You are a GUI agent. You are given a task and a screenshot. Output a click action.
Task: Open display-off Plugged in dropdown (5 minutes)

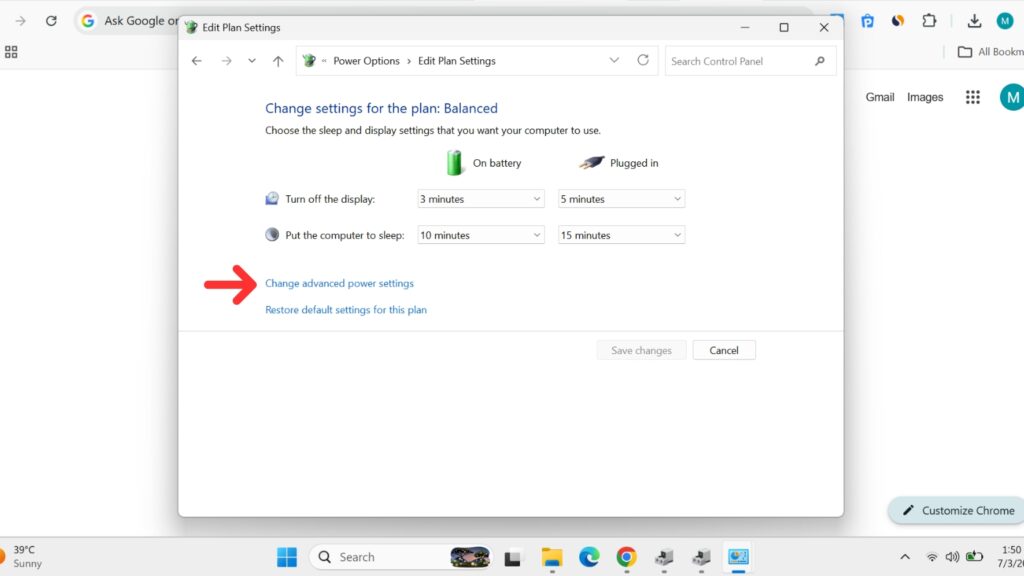[621, 199]
